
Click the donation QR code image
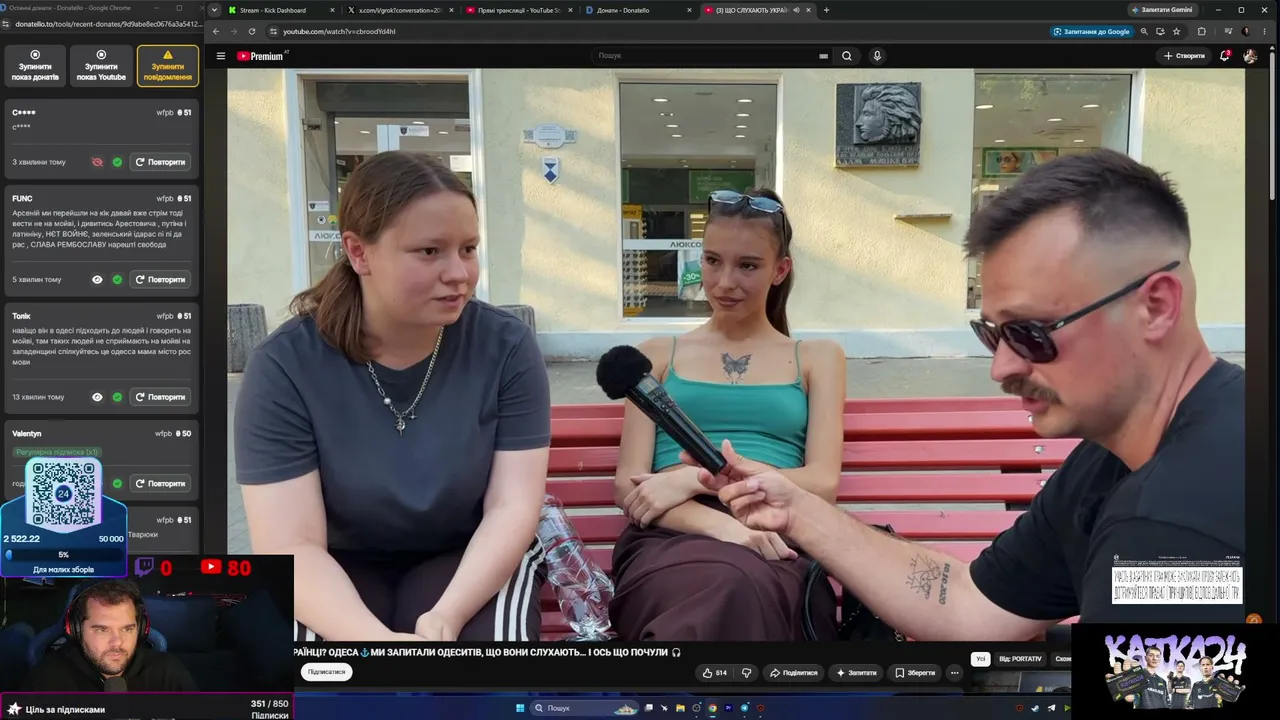pyautogui.click(x=63, y=494)
